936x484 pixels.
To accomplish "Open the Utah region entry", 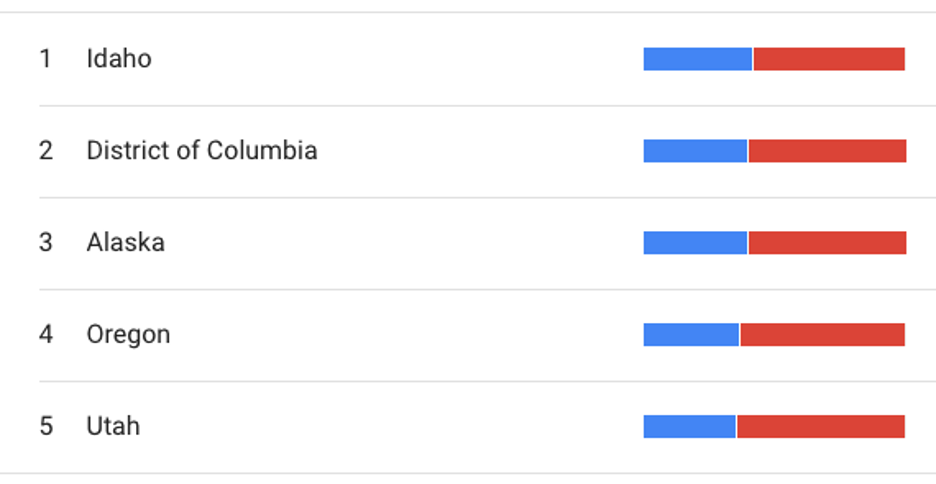I will [113, 427].
